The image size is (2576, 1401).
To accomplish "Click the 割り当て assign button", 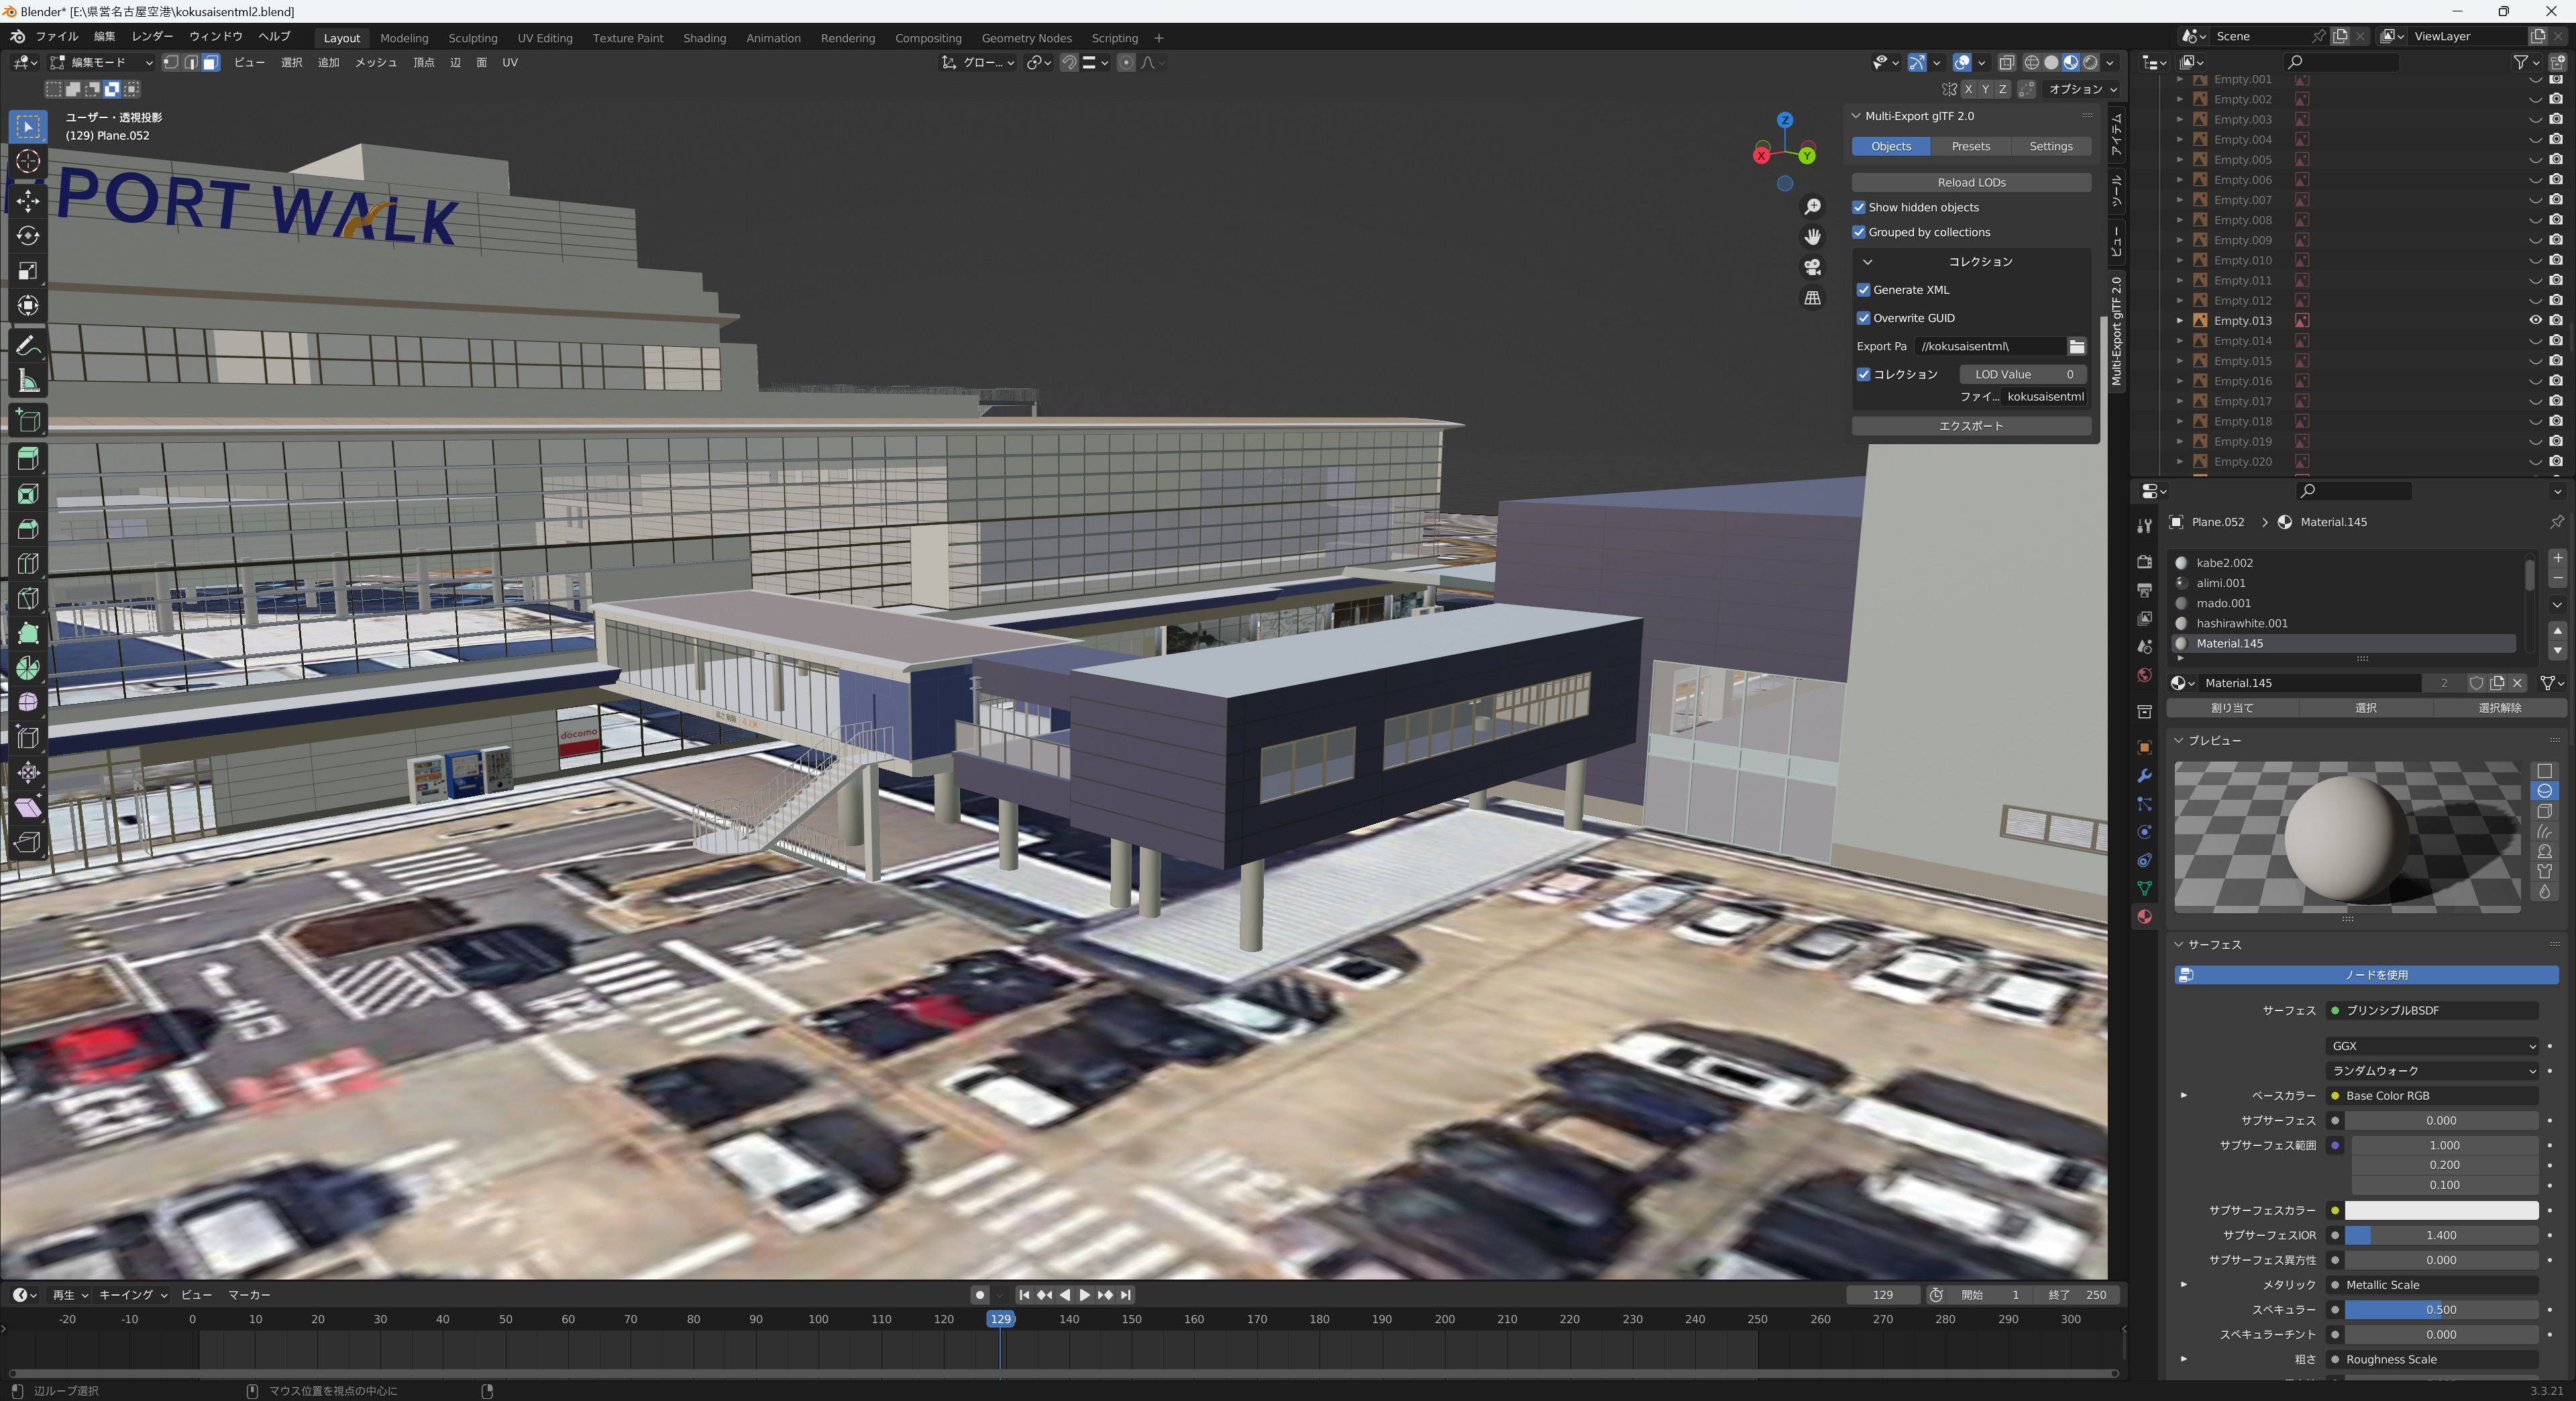I will [2232, 708].
